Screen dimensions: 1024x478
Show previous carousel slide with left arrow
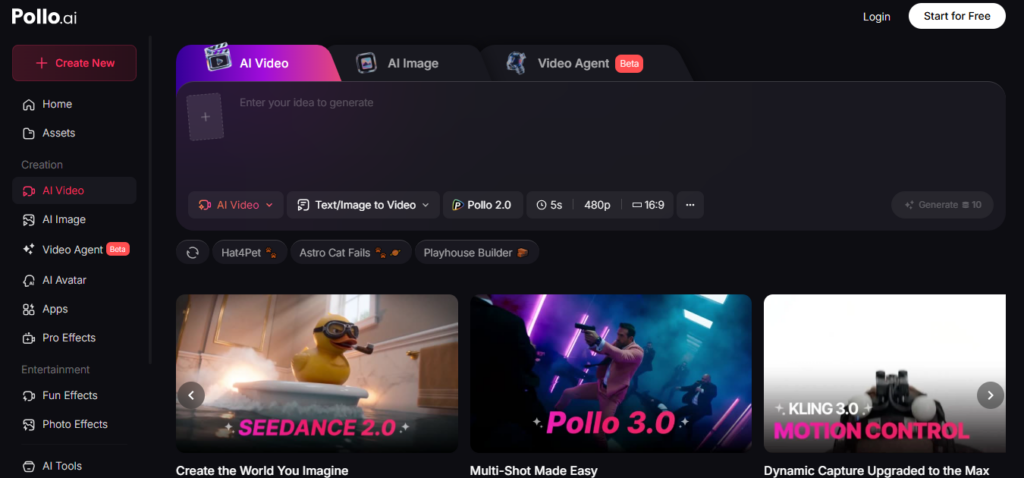191,395
